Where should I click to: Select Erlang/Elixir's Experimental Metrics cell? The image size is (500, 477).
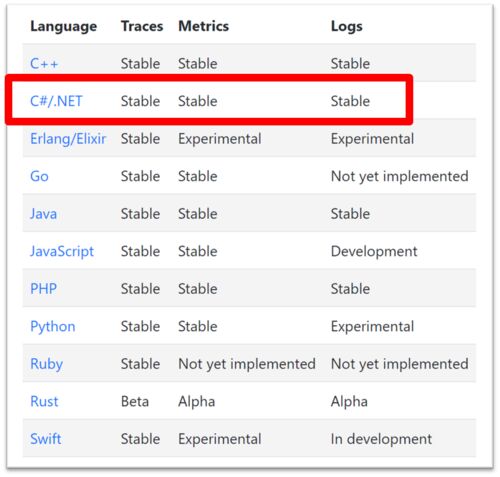(x=220, y=139)
